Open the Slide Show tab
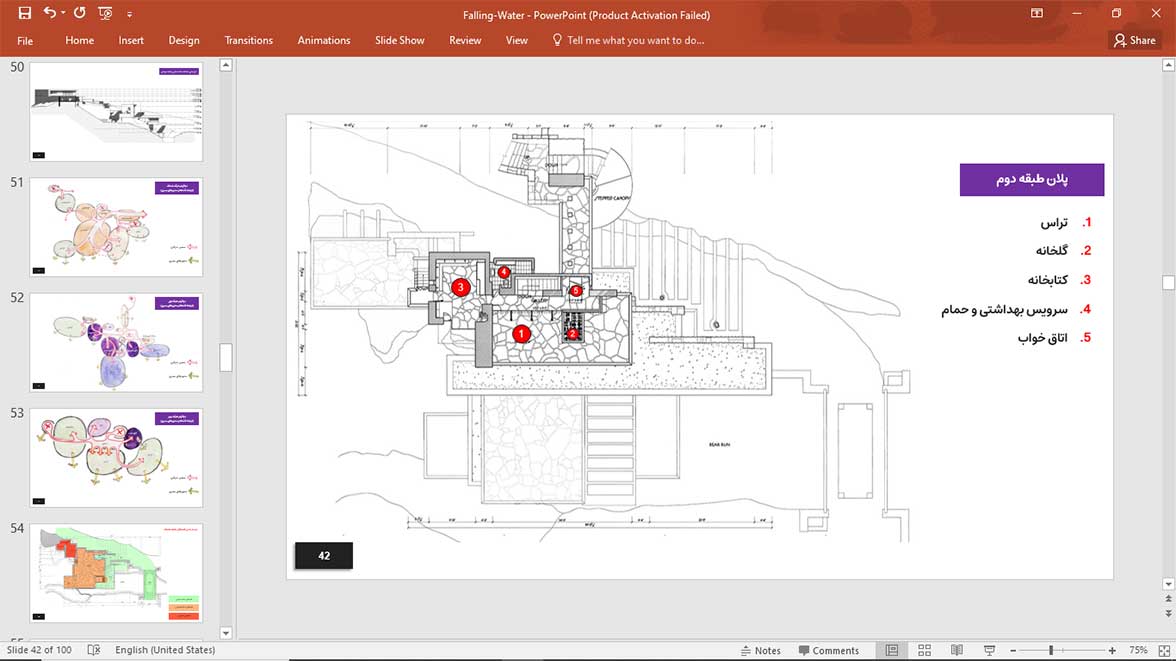Image resolution: width=1176 pixels, height=661 pixels. point(400,41)
